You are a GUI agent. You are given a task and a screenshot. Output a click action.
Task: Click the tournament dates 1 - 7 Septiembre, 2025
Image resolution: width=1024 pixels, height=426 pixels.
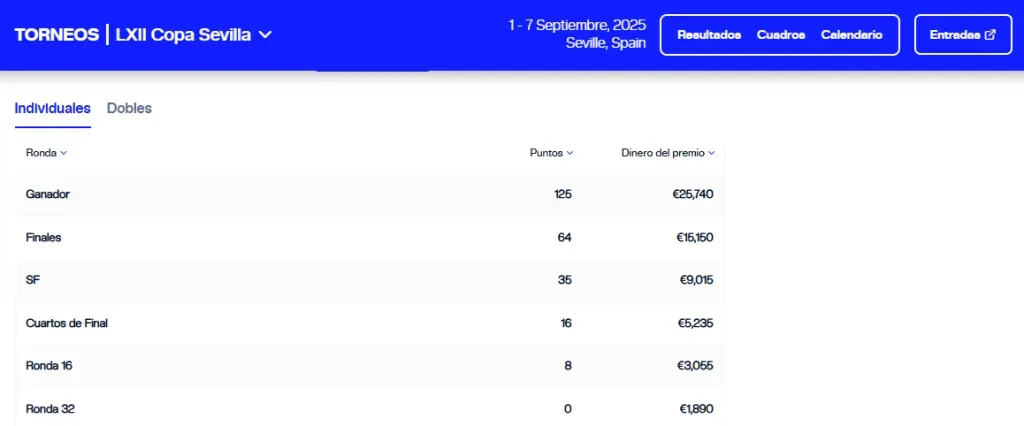click(x=577, y=24)
